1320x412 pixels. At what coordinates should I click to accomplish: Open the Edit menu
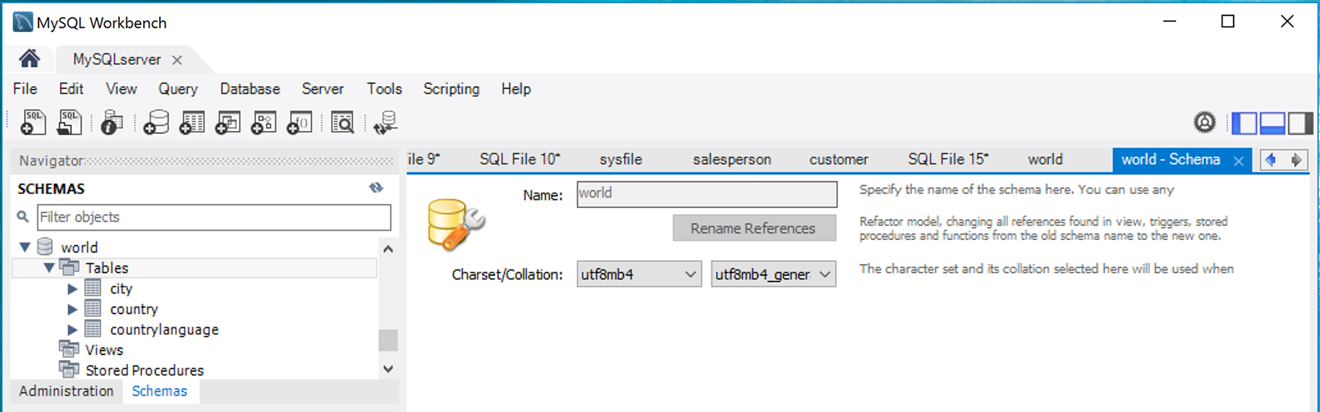(x=71, y=89)
